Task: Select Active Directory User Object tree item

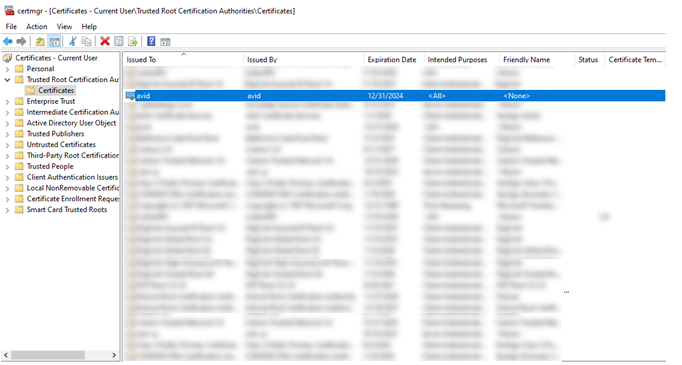Action: coord(71,123)
